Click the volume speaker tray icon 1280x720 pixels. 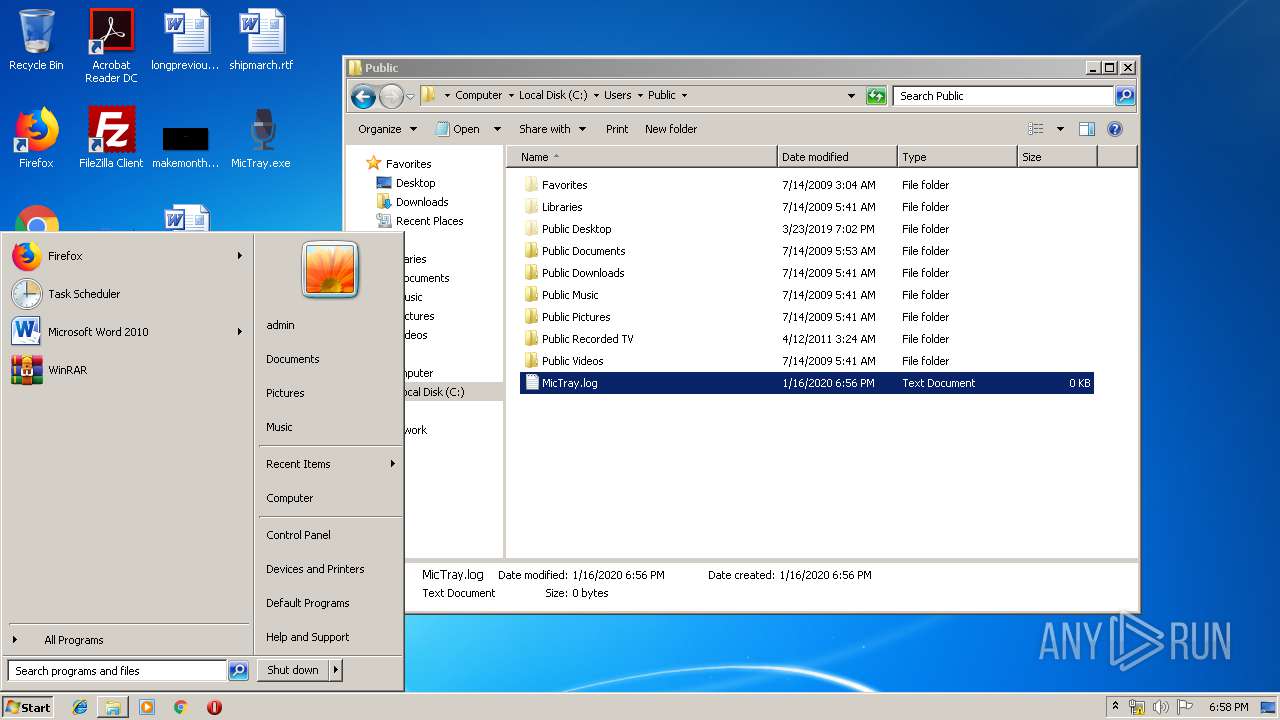pyautogui.click(x=1160, y=707)
